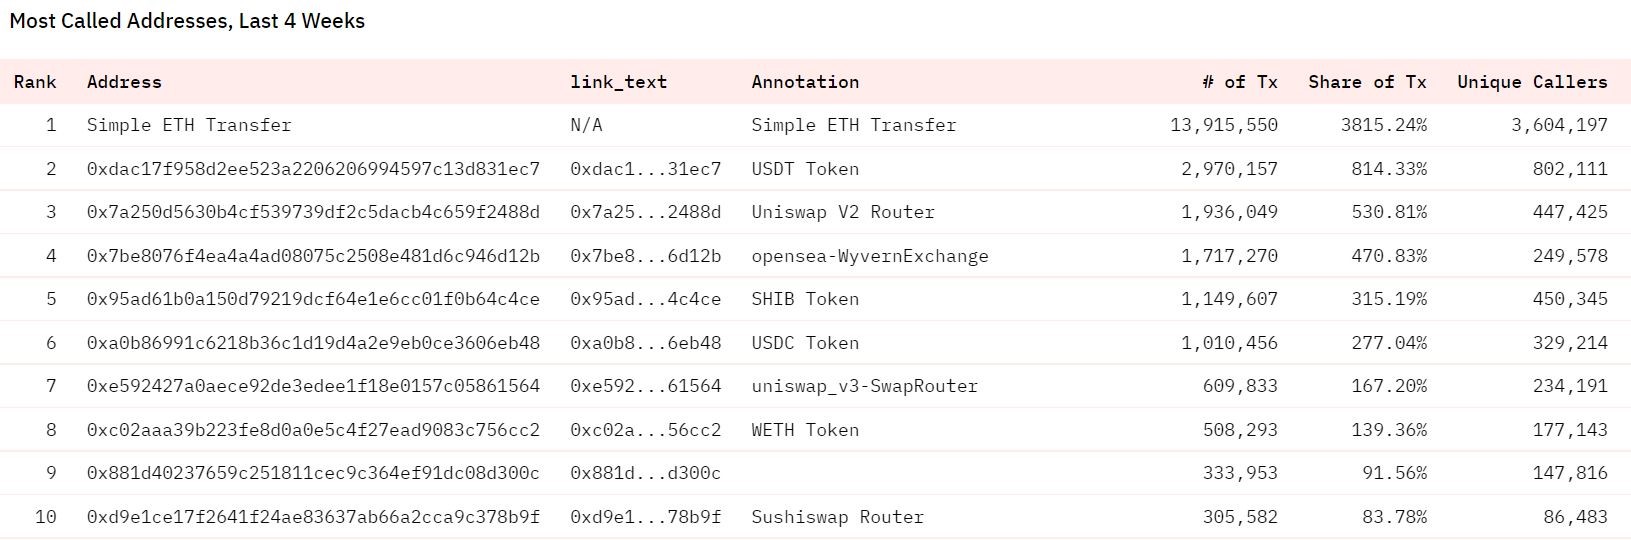Select the Simple ETH Transfer address cell

coord(189,125)
